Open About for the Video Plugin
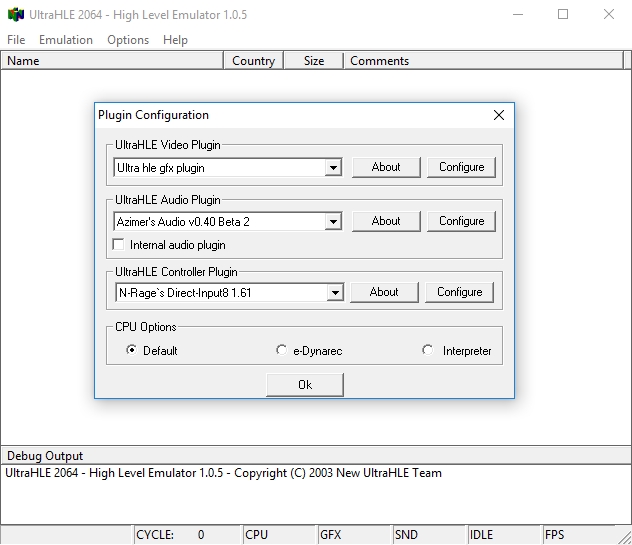This screenshot has width=632, height=545. (386, 167)
